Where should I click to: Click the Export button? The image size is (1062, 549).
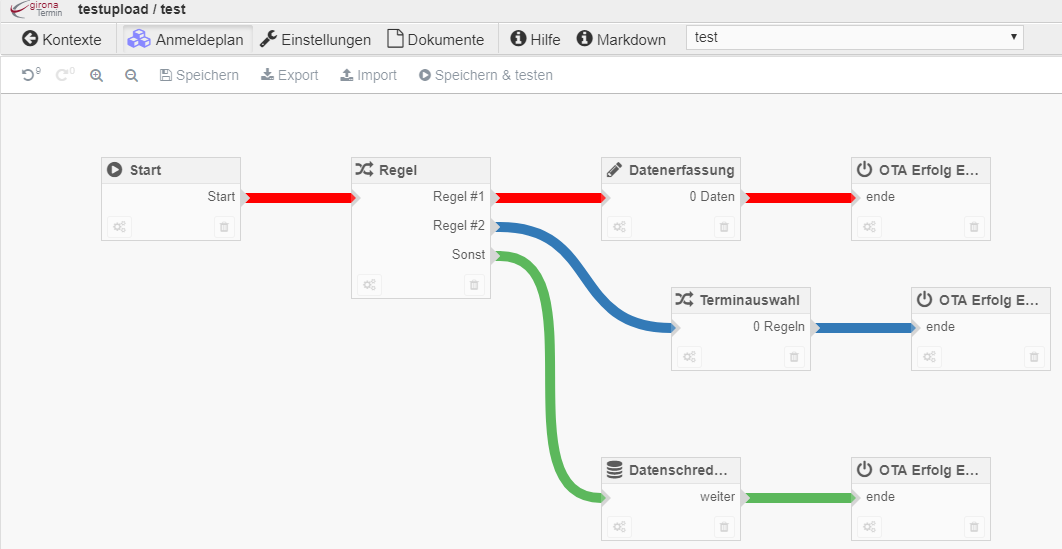click(x=289, y=75)
